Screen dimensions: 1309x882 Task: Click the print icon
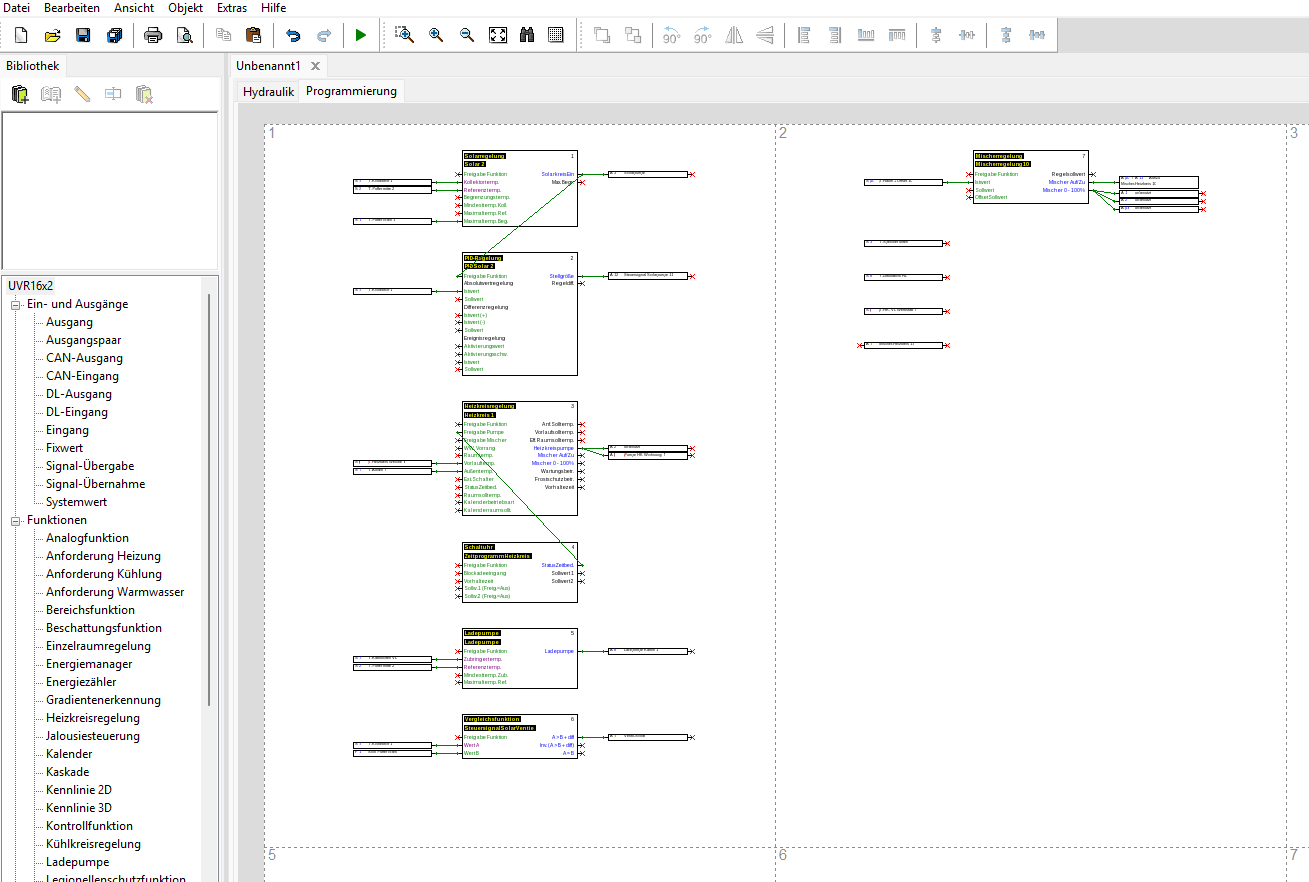pyautogui.click(x=153, y=35)
